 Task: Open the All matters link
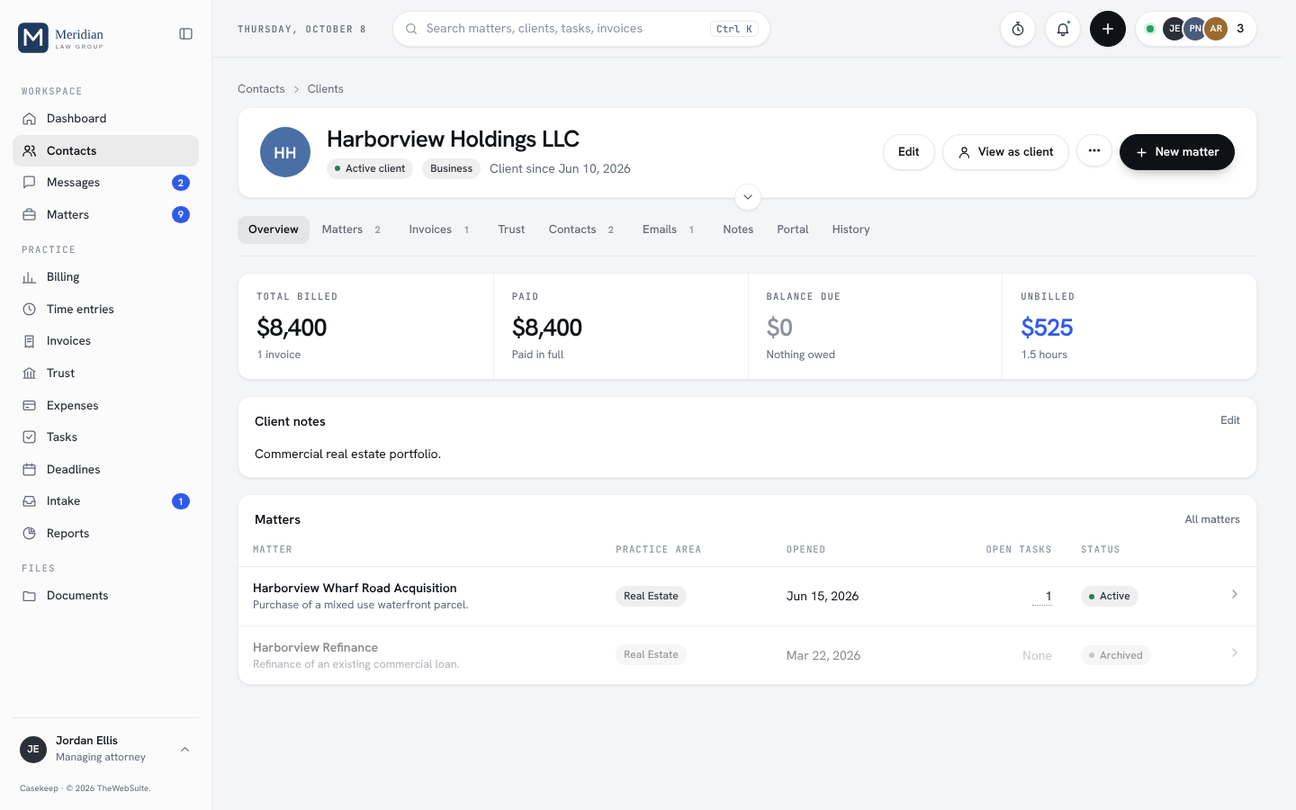[1212, 519]
